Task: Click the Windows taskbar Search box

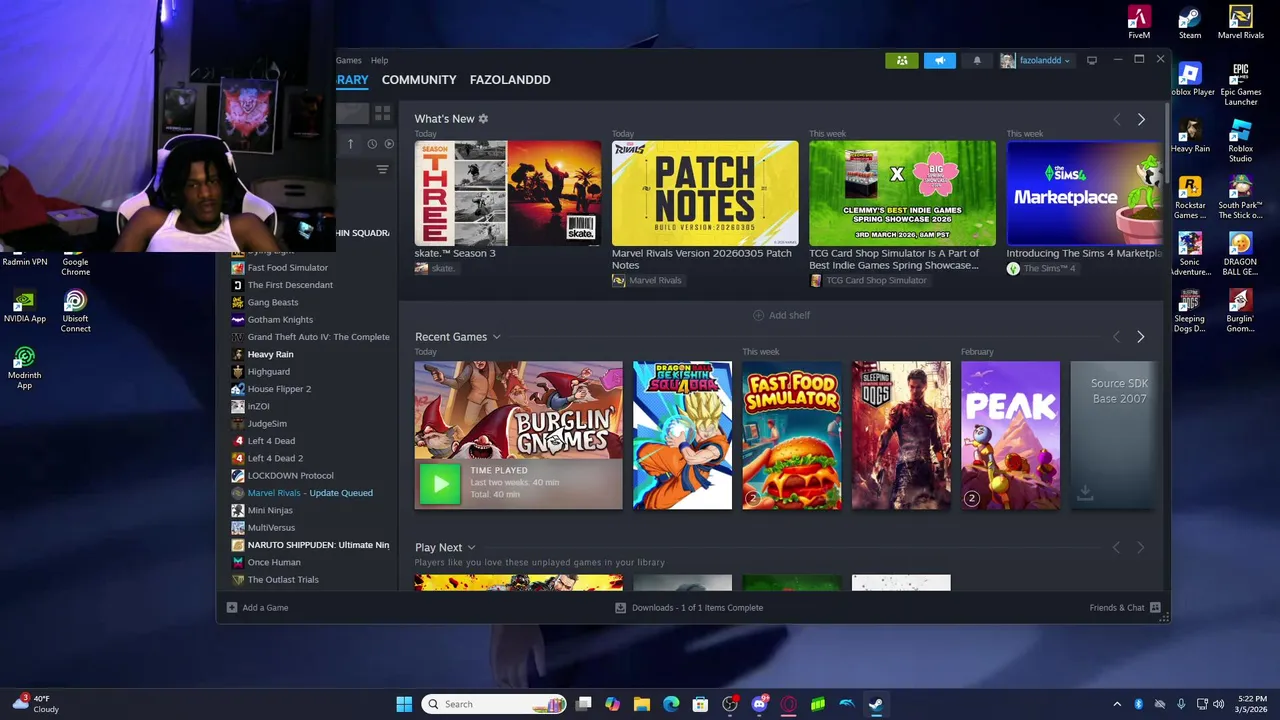Action: pyautogui.click(x=494, y=704)
